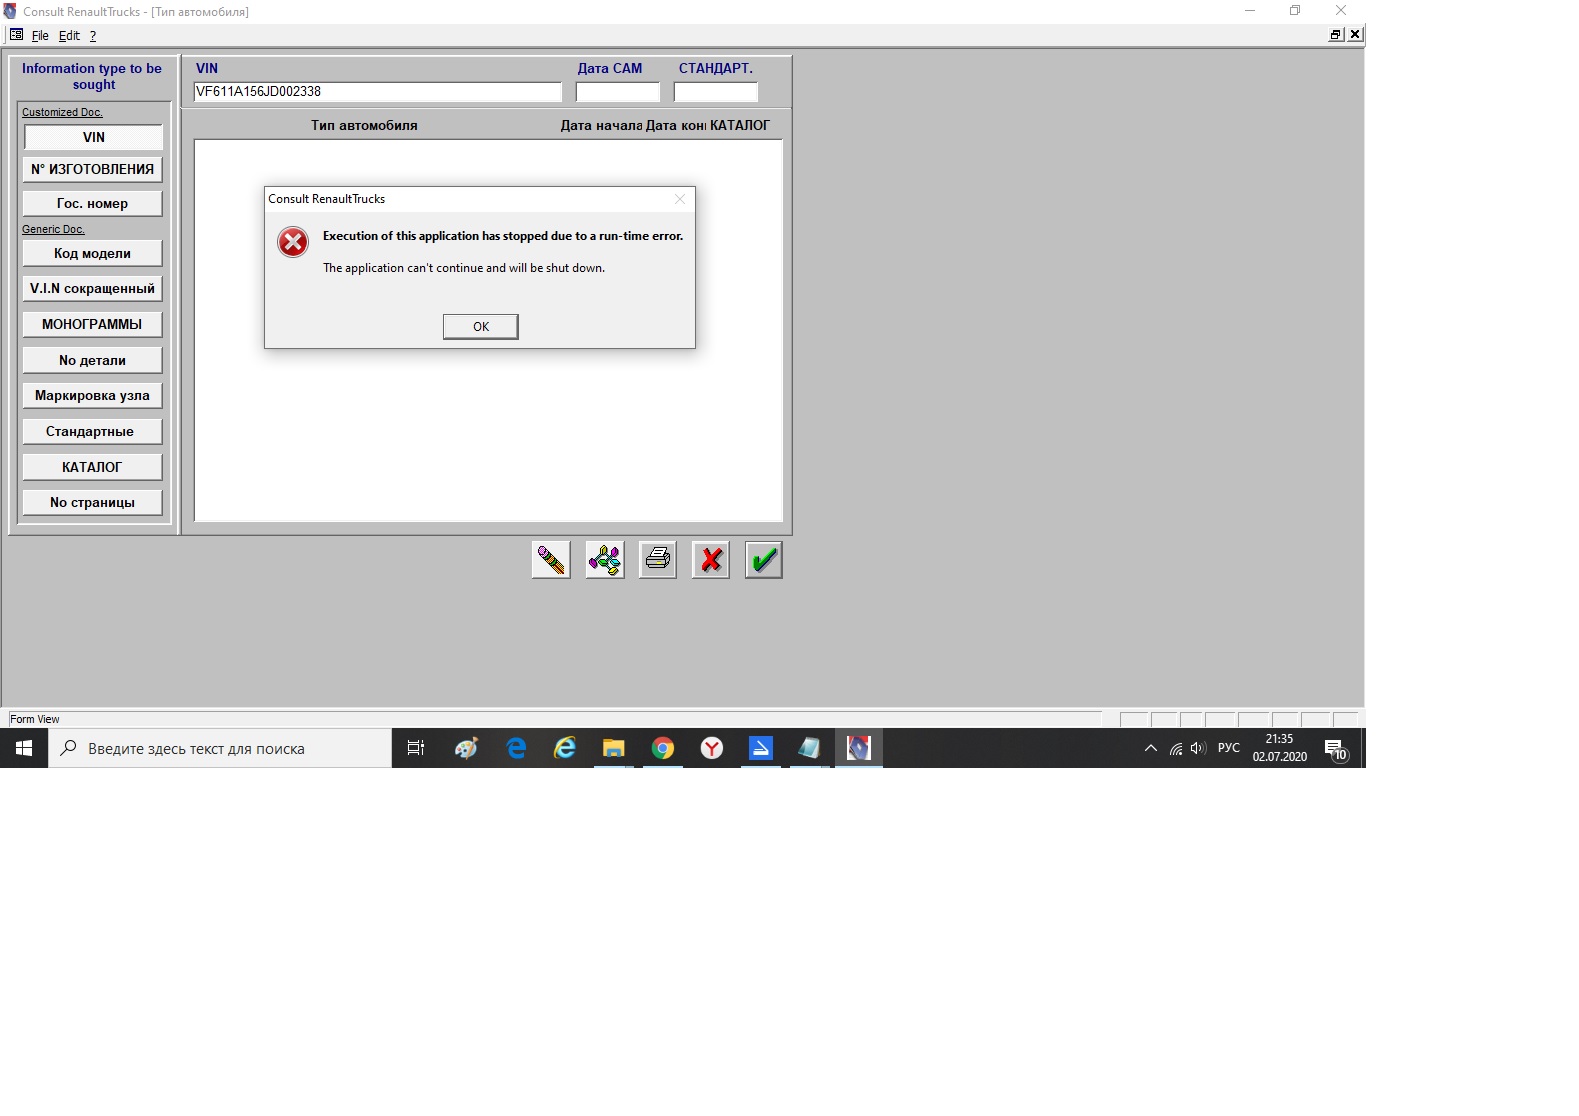Open Internet Explorer from the taskbar

point(565,748)
